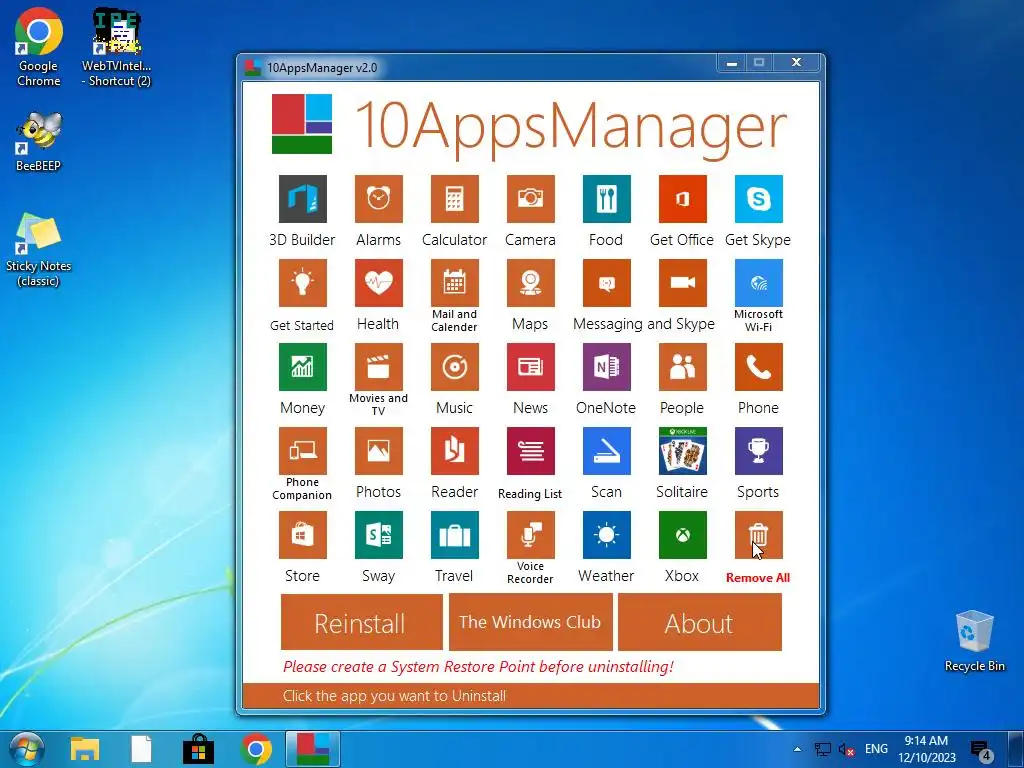Select the Messaging chat bubble icon
The height and width of the screenshot is (768, 1024).
click(x=607, y=283)
